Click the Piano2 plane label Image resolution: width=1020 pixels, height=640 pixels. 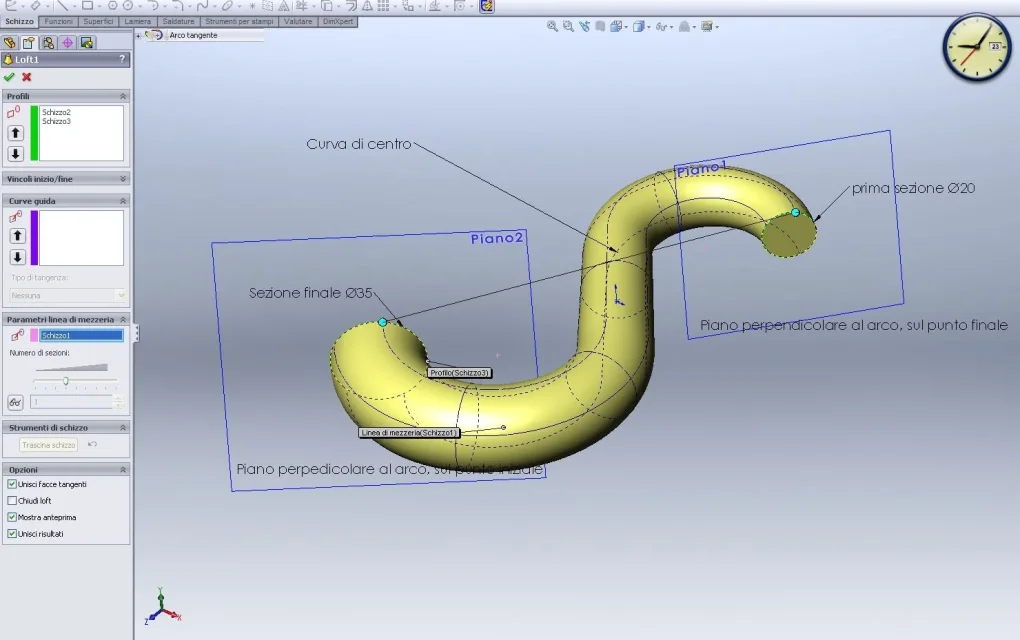(x=497, y=239)
